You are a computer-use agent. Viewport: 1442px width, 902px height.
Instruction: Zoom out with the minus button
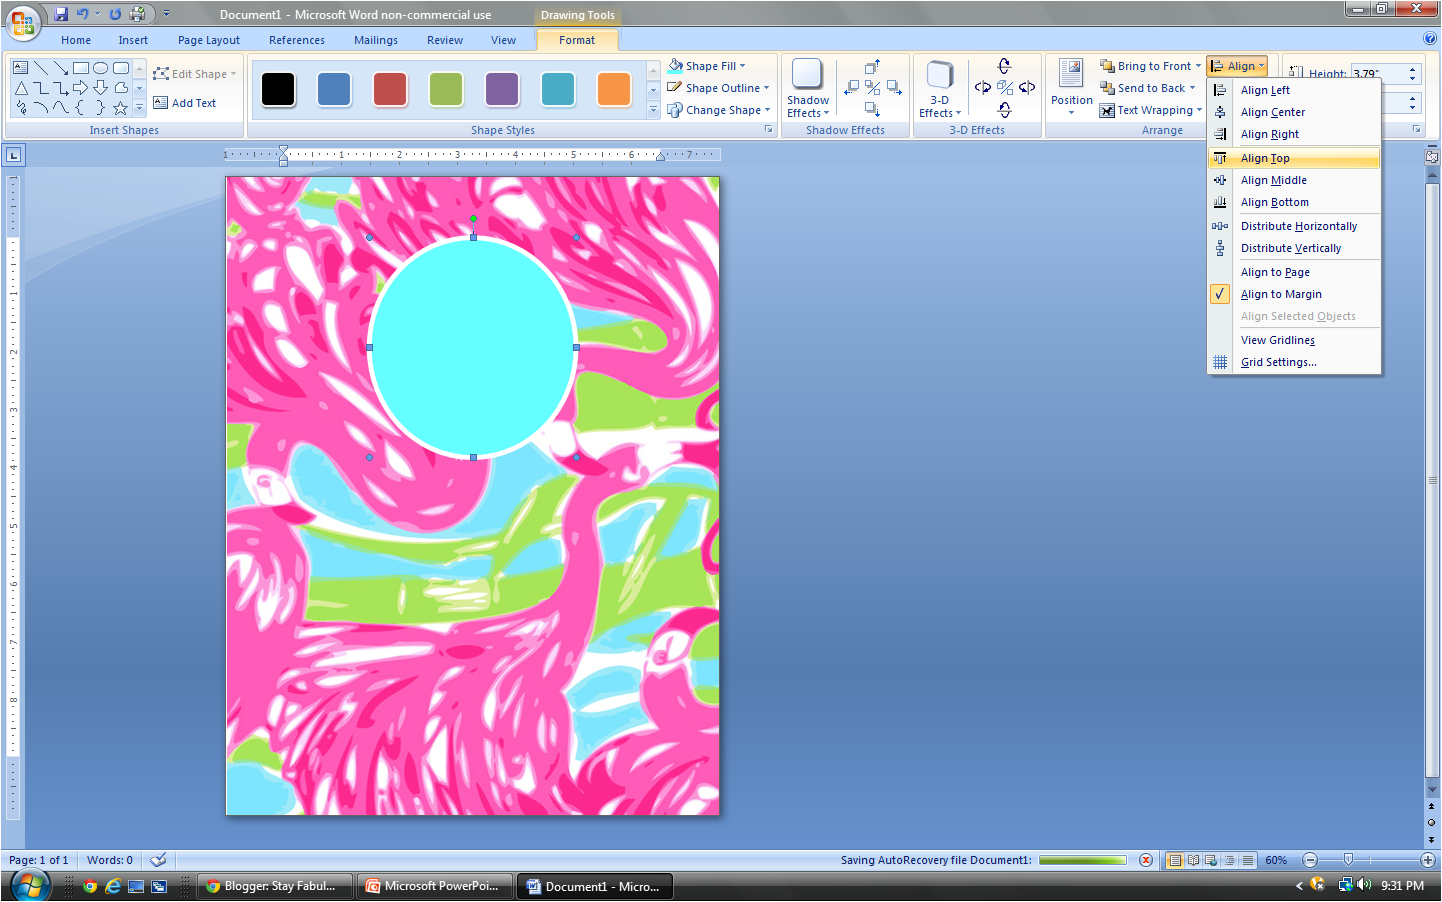click(x=1310, y=860)
